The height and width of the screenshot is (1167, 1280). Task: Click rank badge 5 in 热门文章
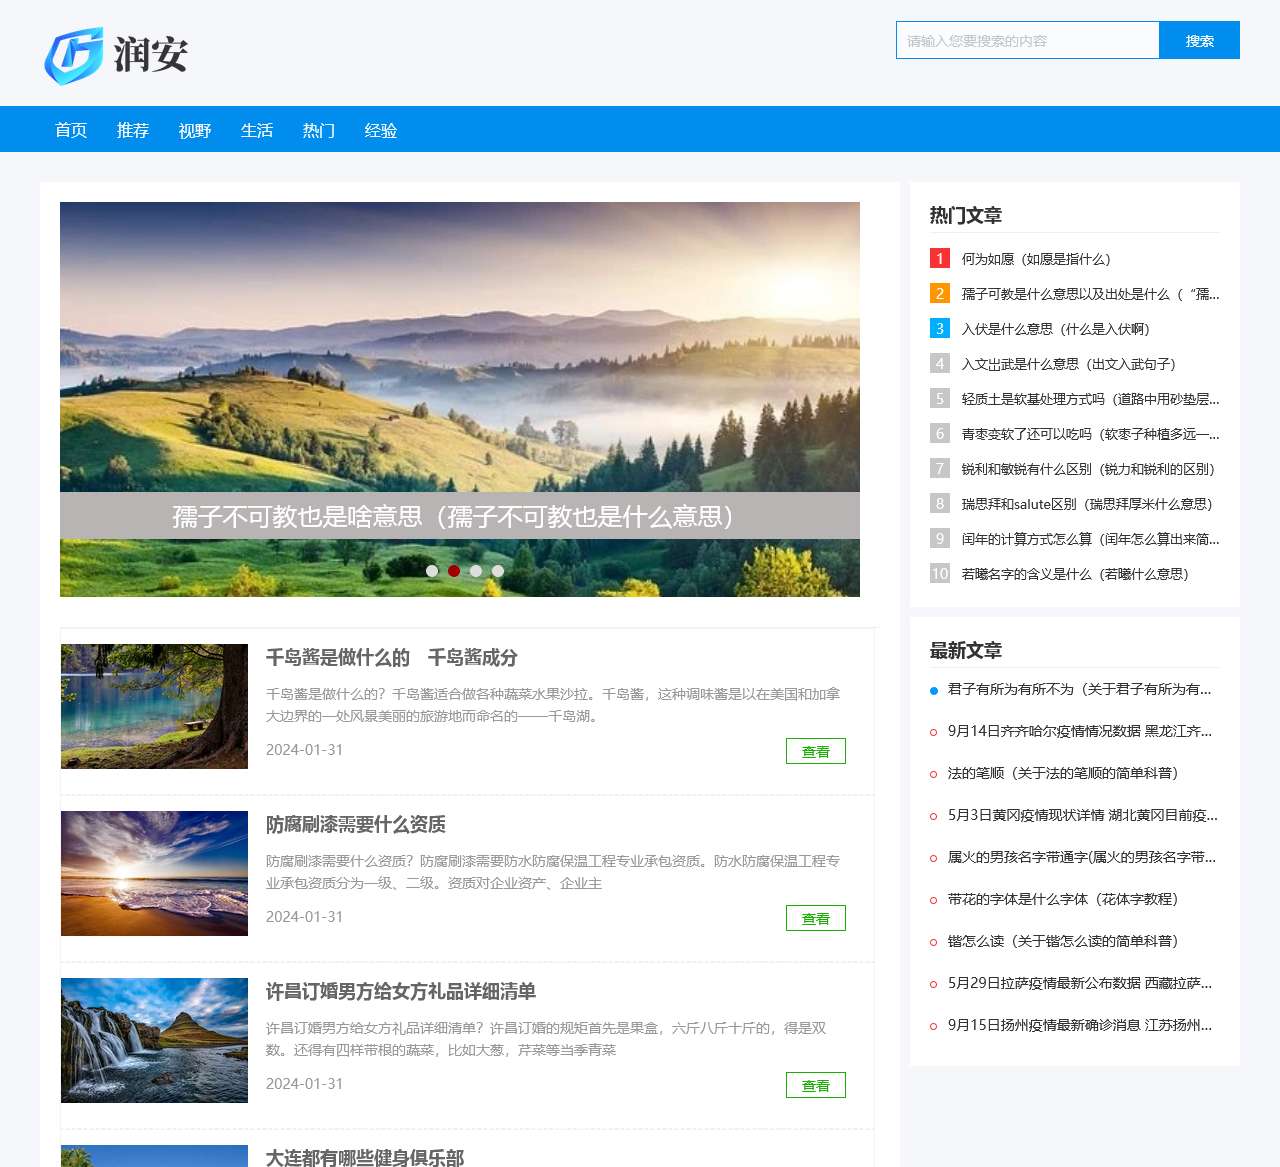(x=940, y=398)
